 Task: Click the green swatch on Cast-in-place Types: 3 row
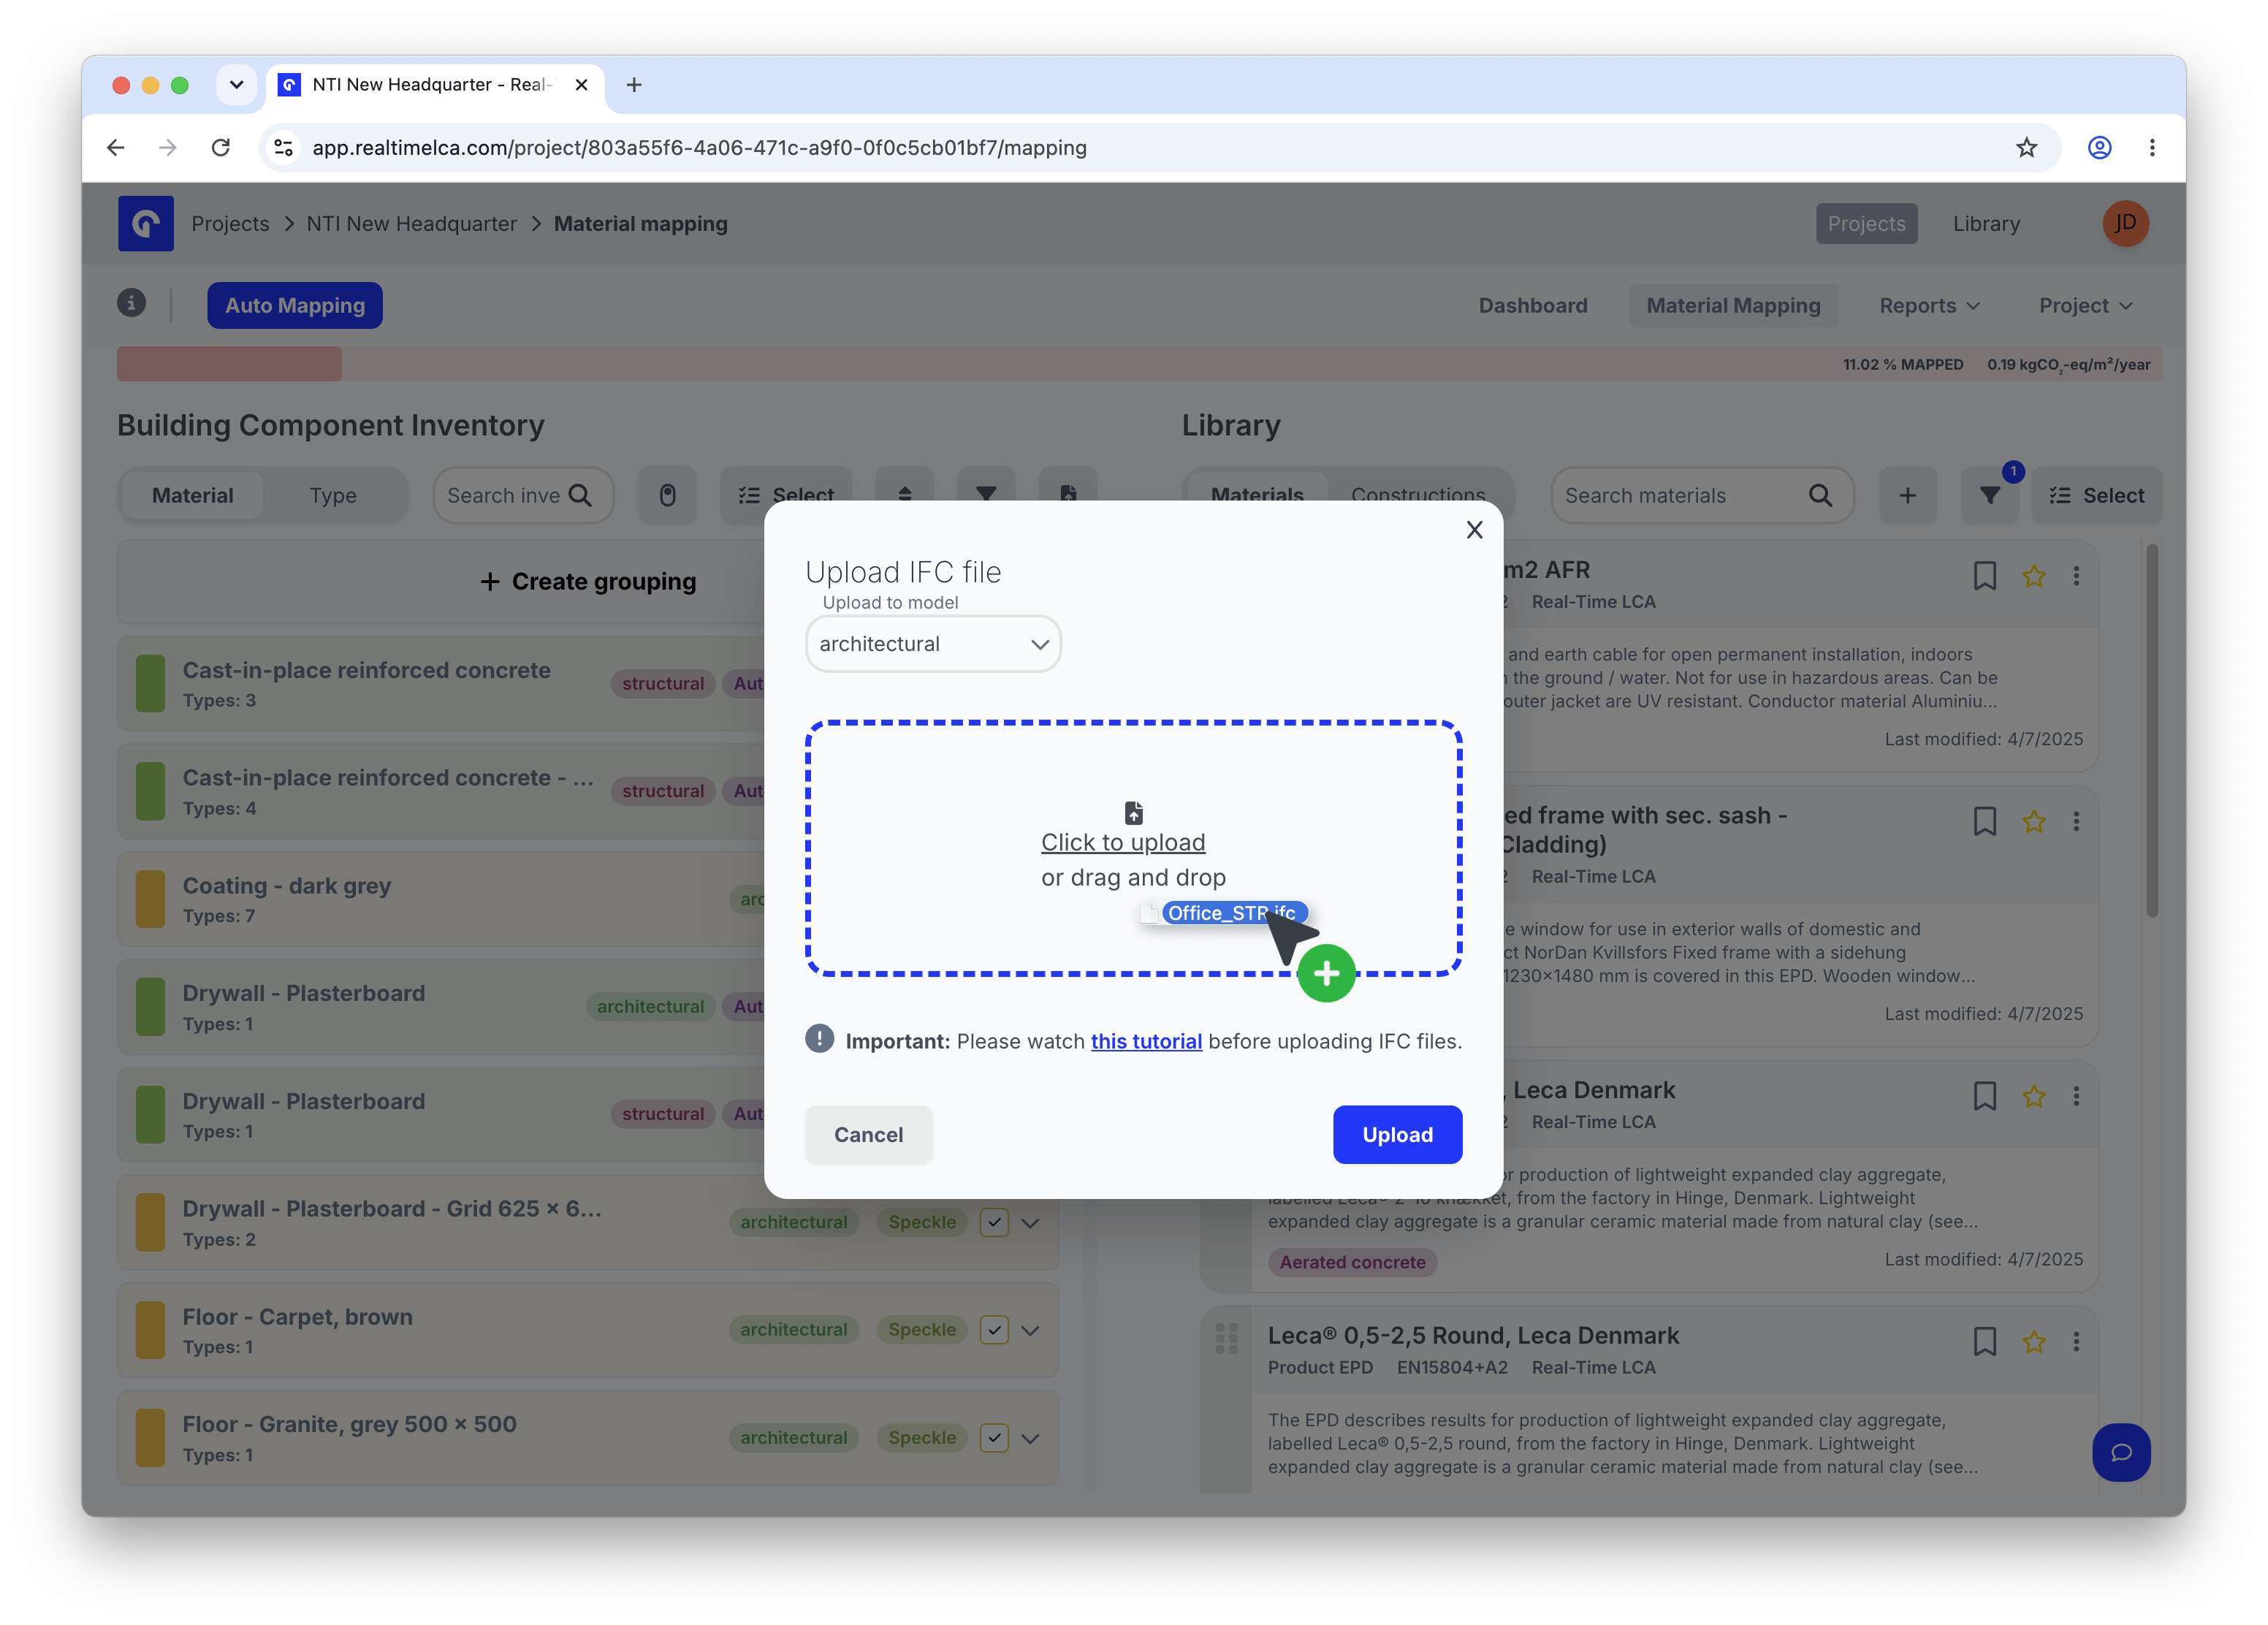click(x=150, y=684)
